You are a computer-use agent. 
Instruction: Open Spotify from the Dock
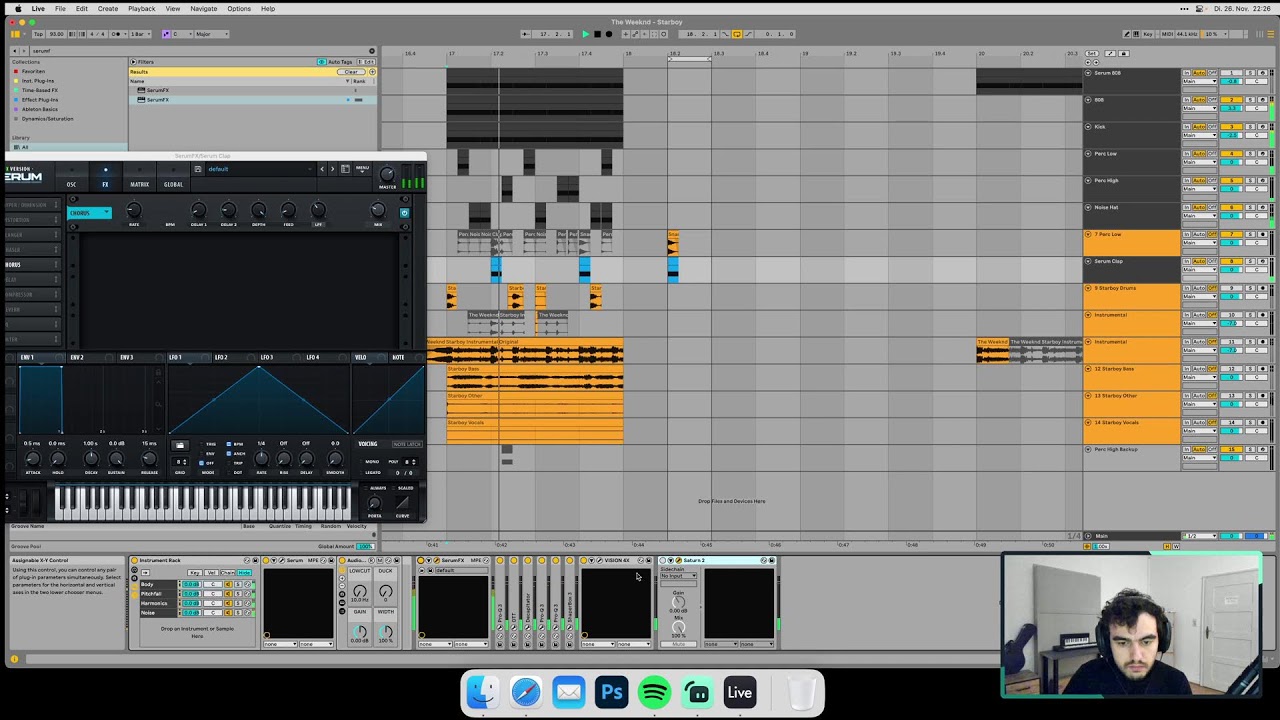click(x=655, y=692)
